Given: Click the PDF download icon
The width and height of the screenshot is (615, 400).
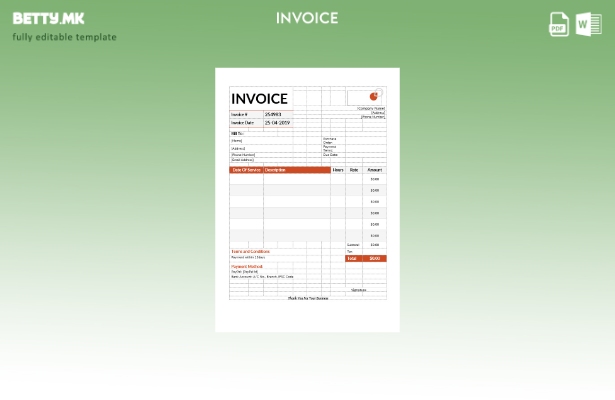Looking at the screenshot, I should [559, 24].
